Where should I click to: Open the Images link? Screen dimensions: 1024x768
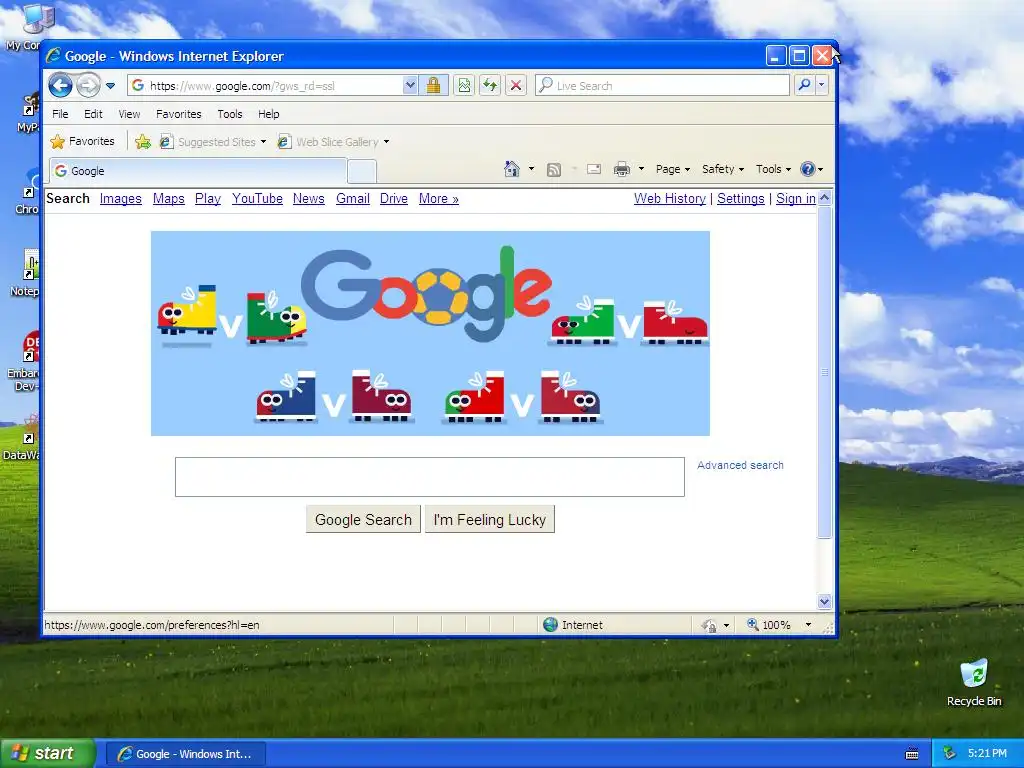pyautogui.click(x=120, y=199)
